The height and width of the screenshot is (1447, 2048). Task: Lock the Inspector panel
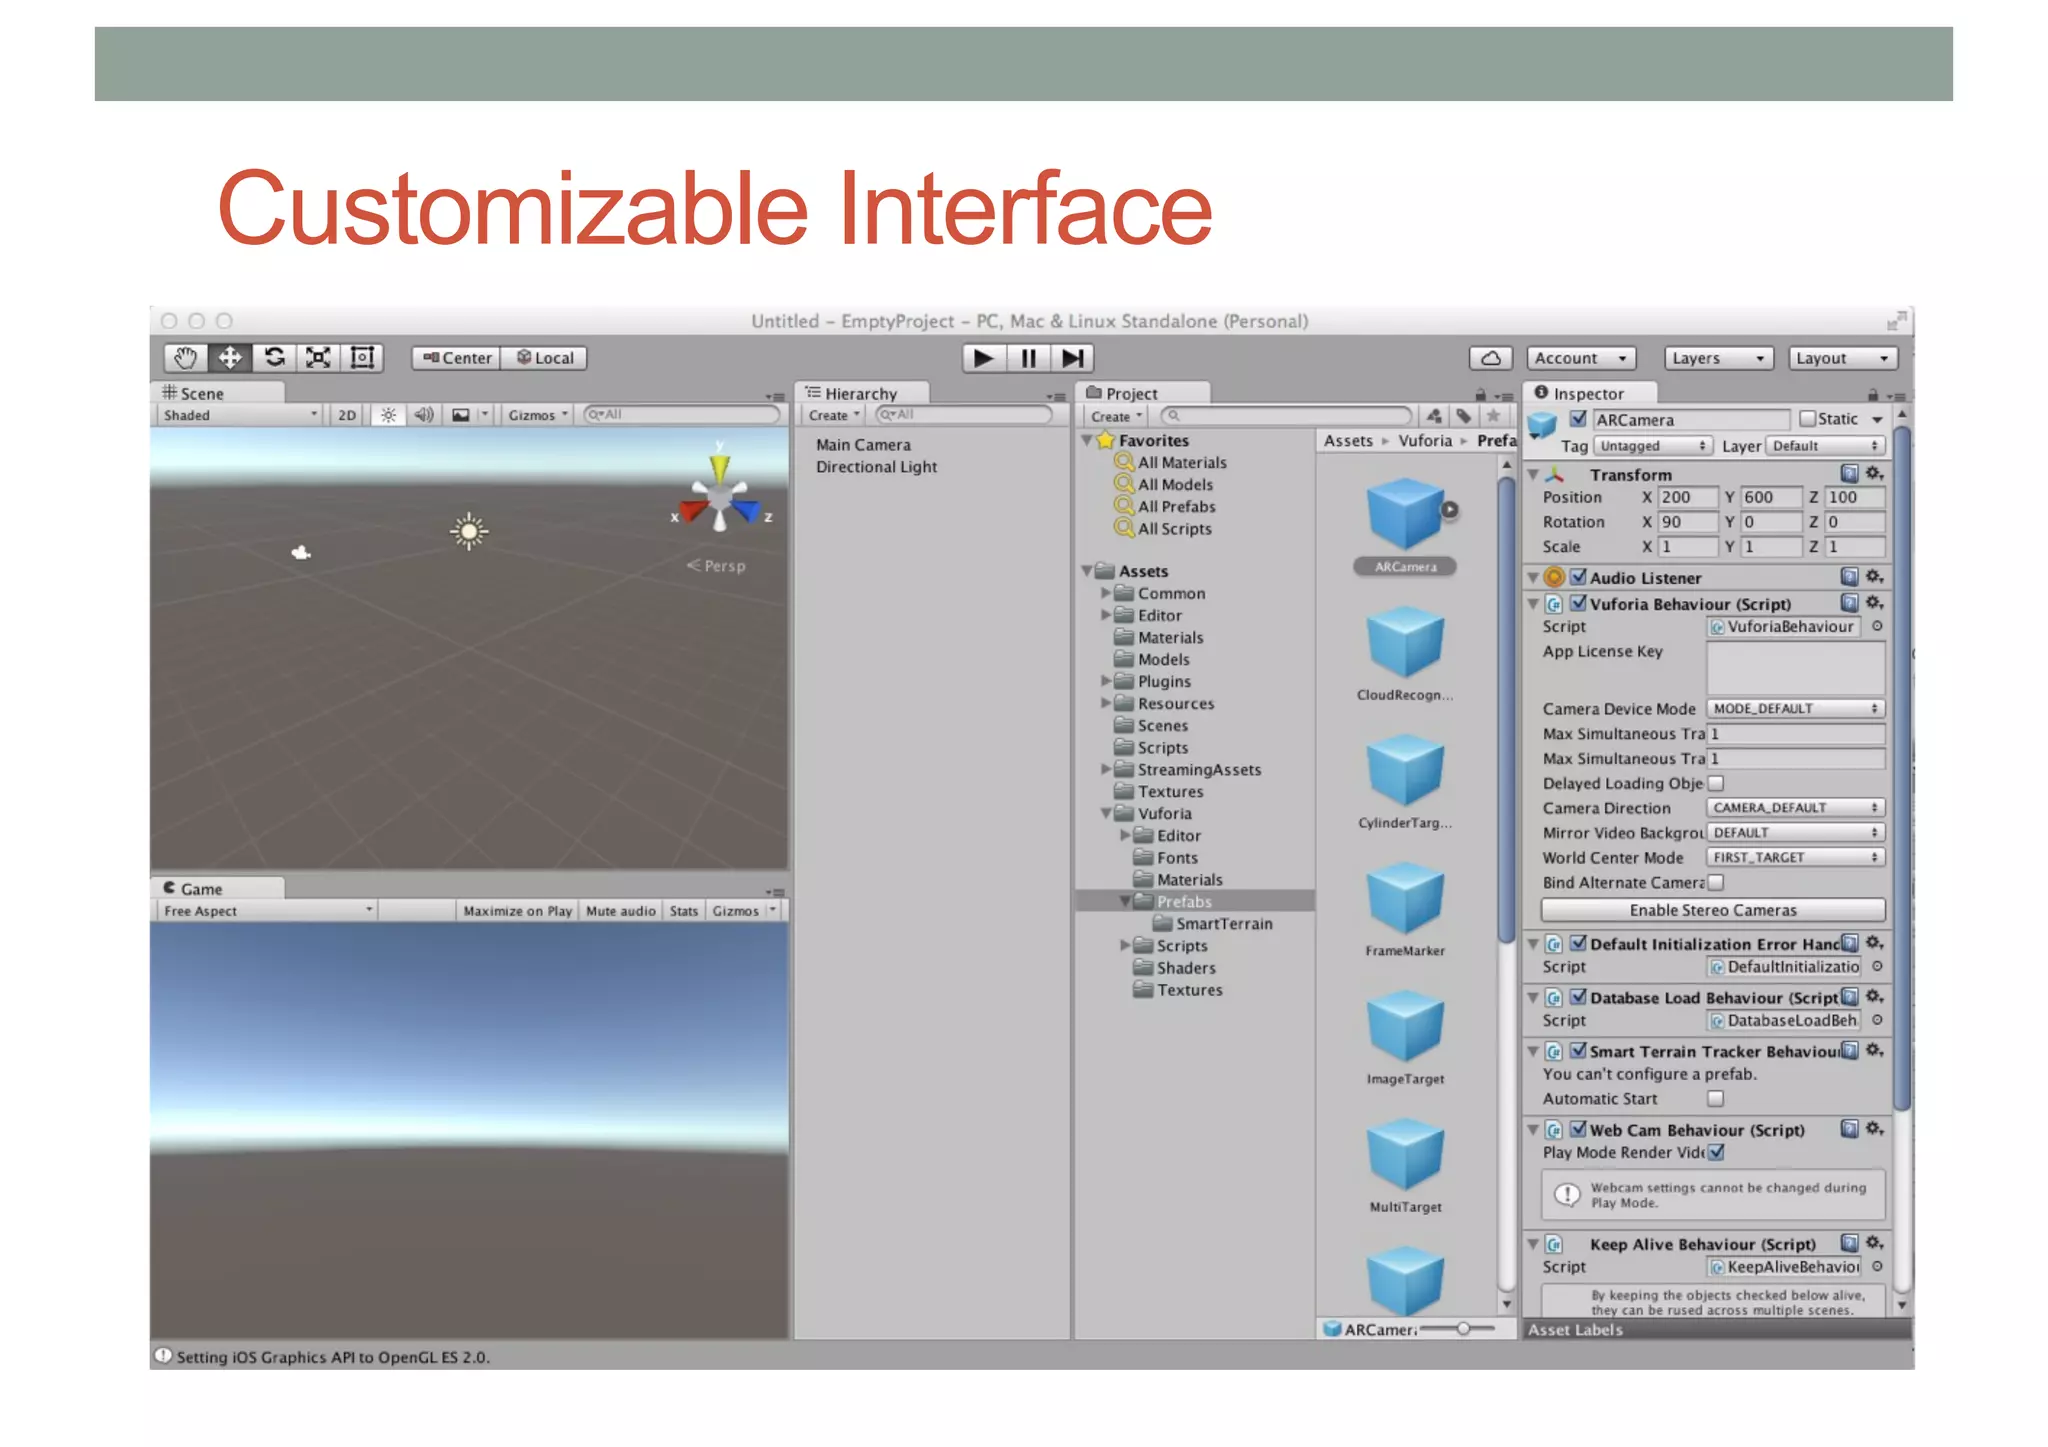click(1873, 395)
